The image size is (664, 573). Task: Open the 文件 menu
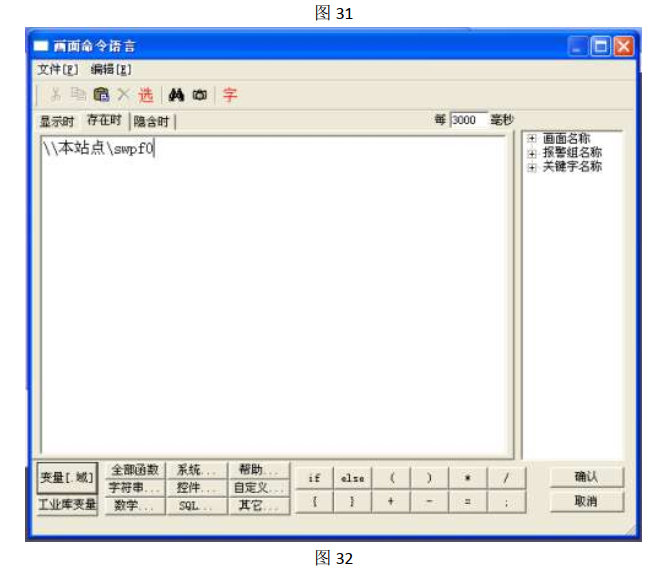(x=57, y=69)
